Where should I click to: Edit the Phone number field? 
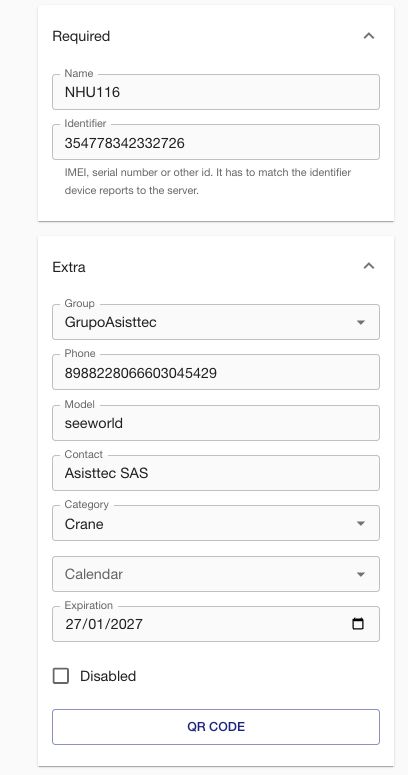coord(216,372)
